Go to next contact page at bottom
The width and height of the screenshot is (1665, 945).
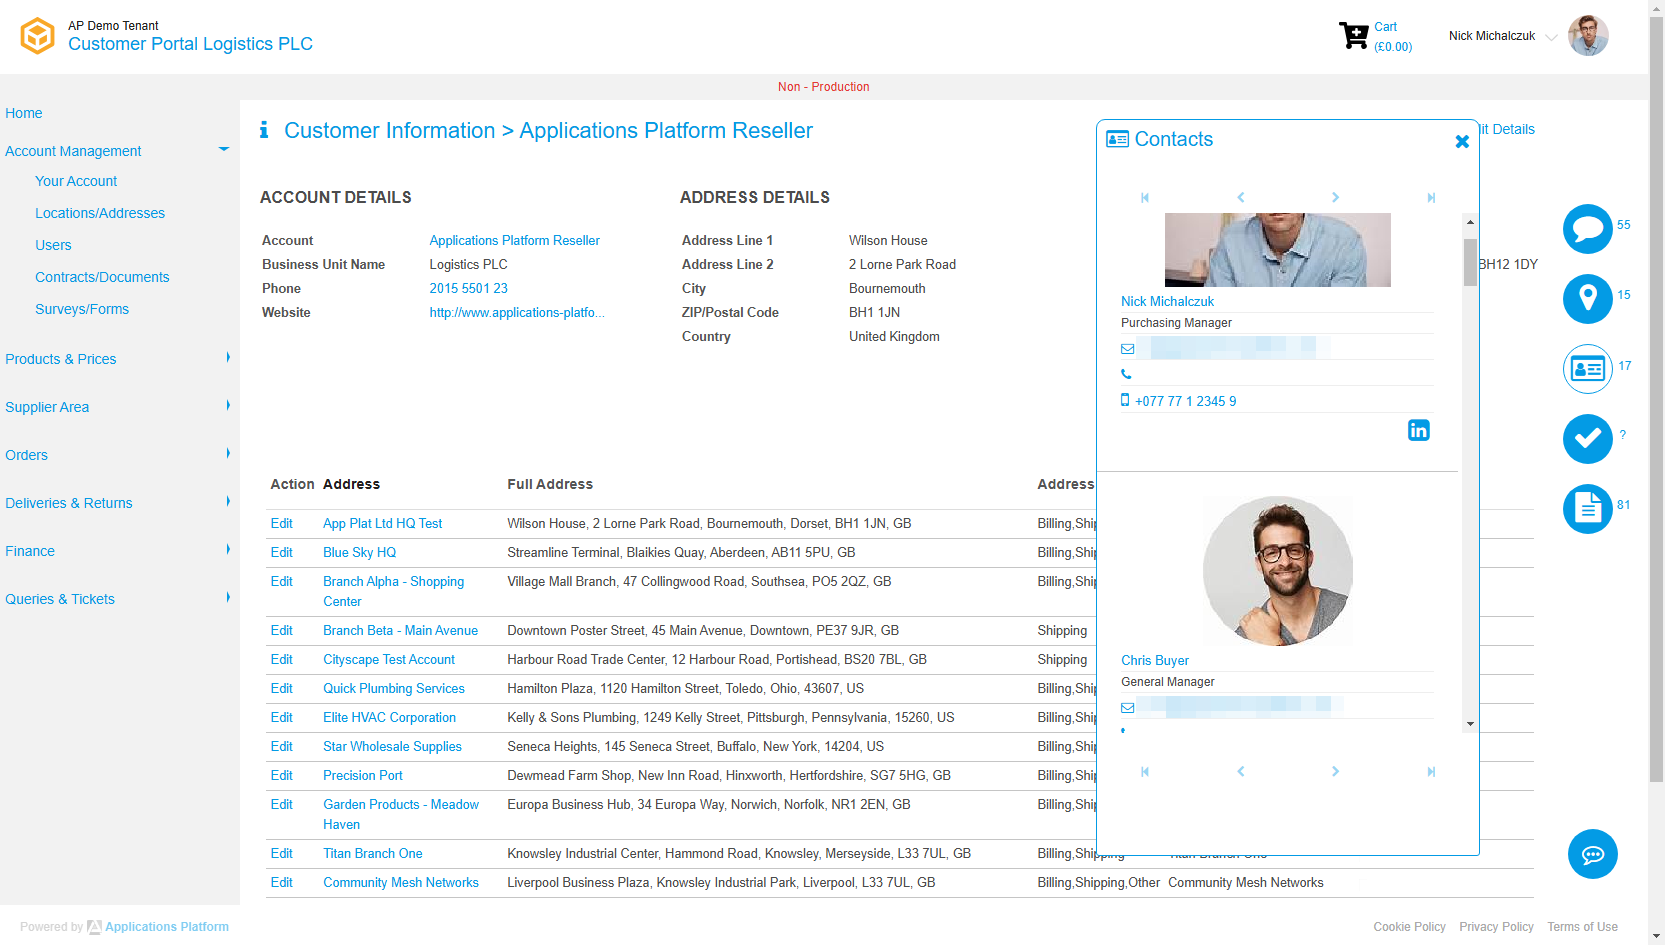click(x=1335, y=772)
